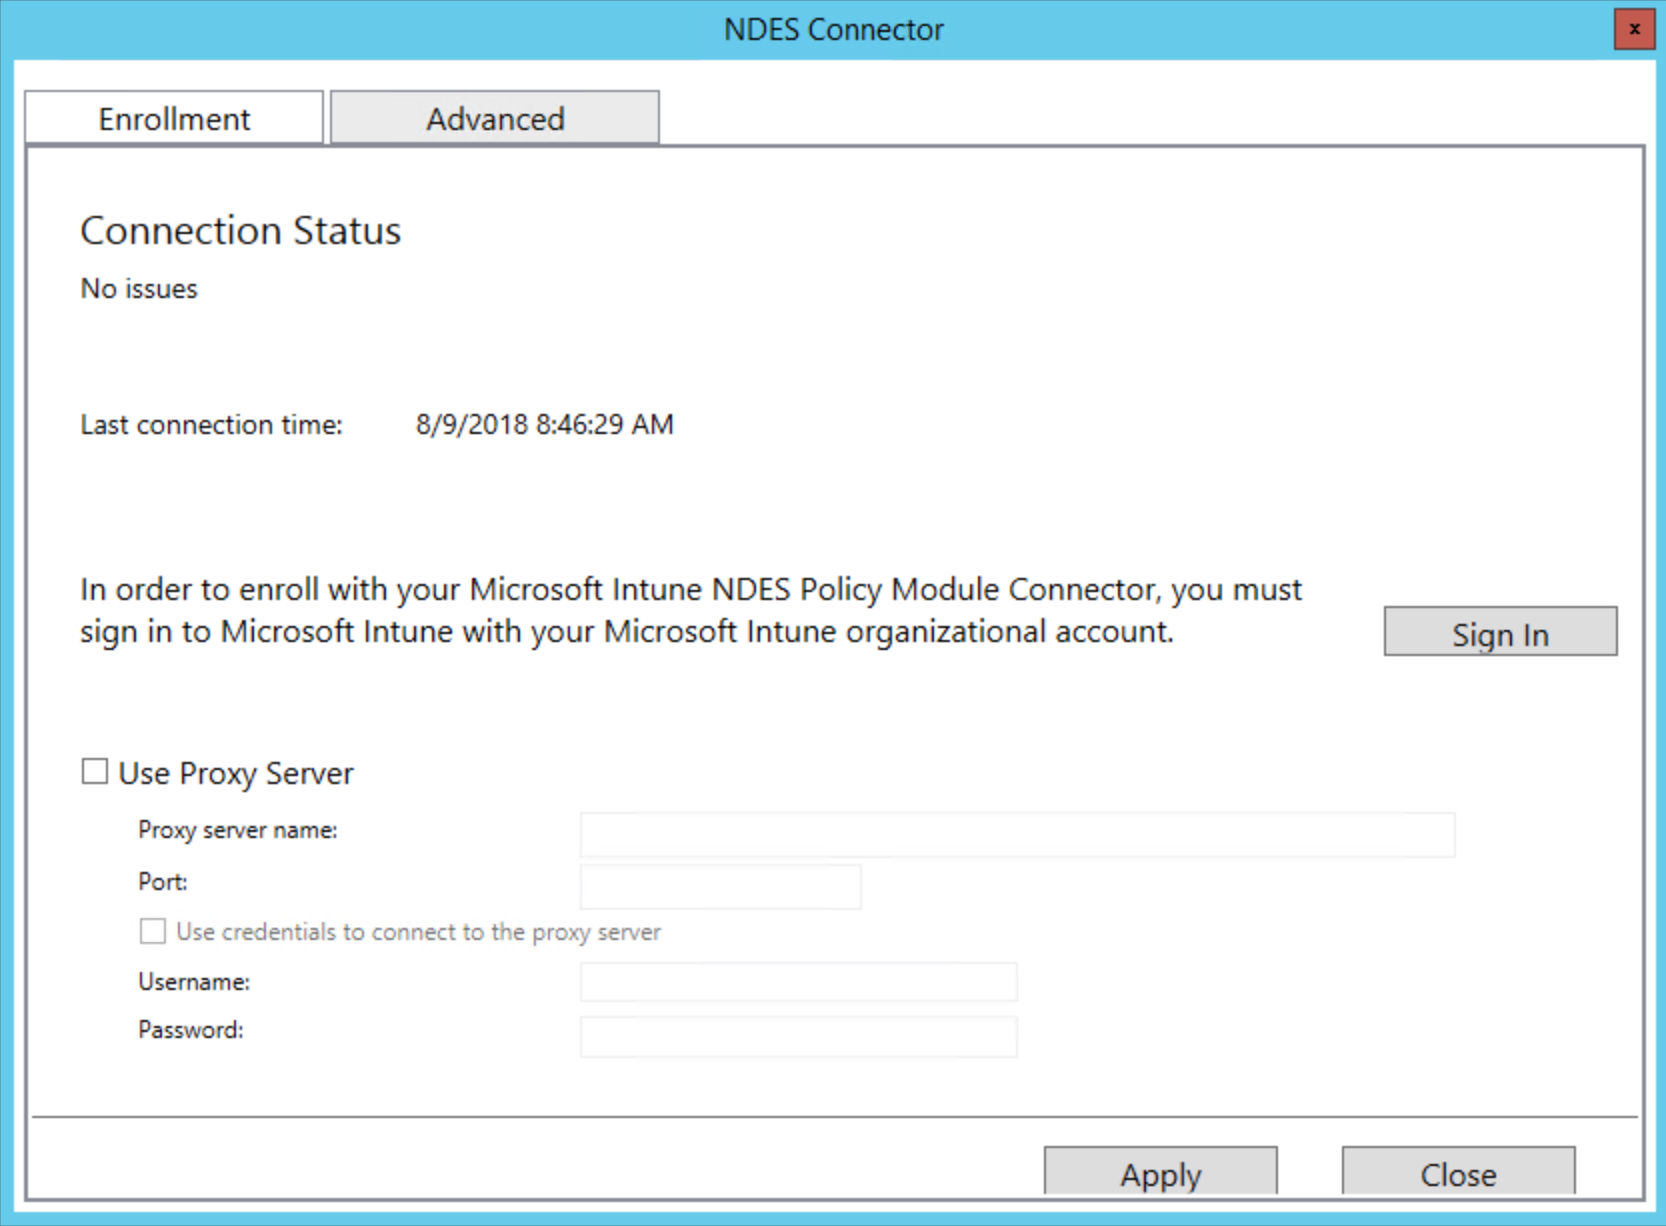Open the Advanced tab
1666x1226 pixels.
tap(495, 119)
